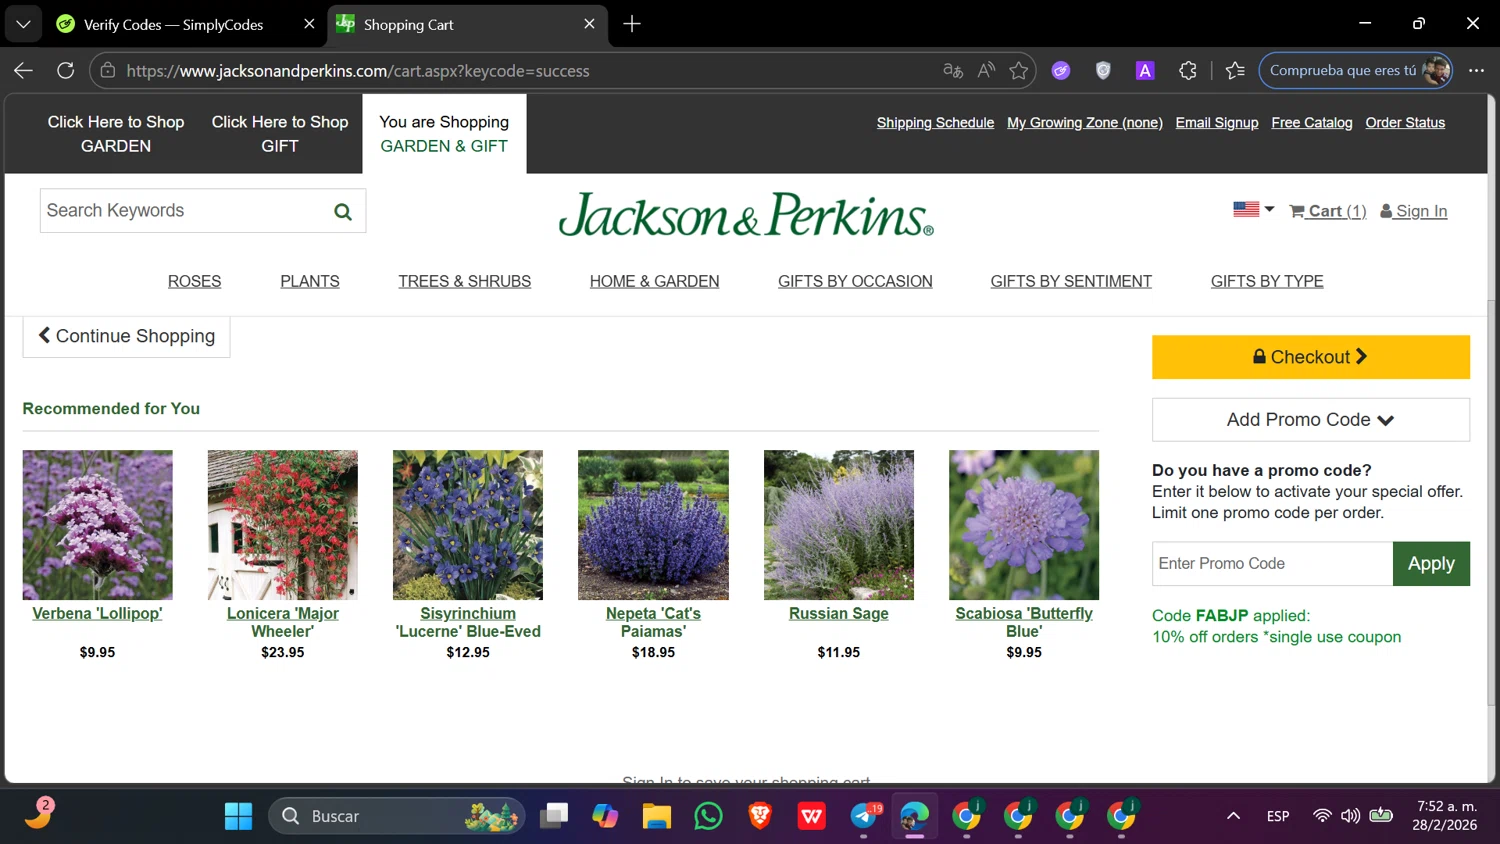Open the GIFTS BY SENTIMENT menu
Viewport: 1500px width, 844px height.
coord(1071,282)
